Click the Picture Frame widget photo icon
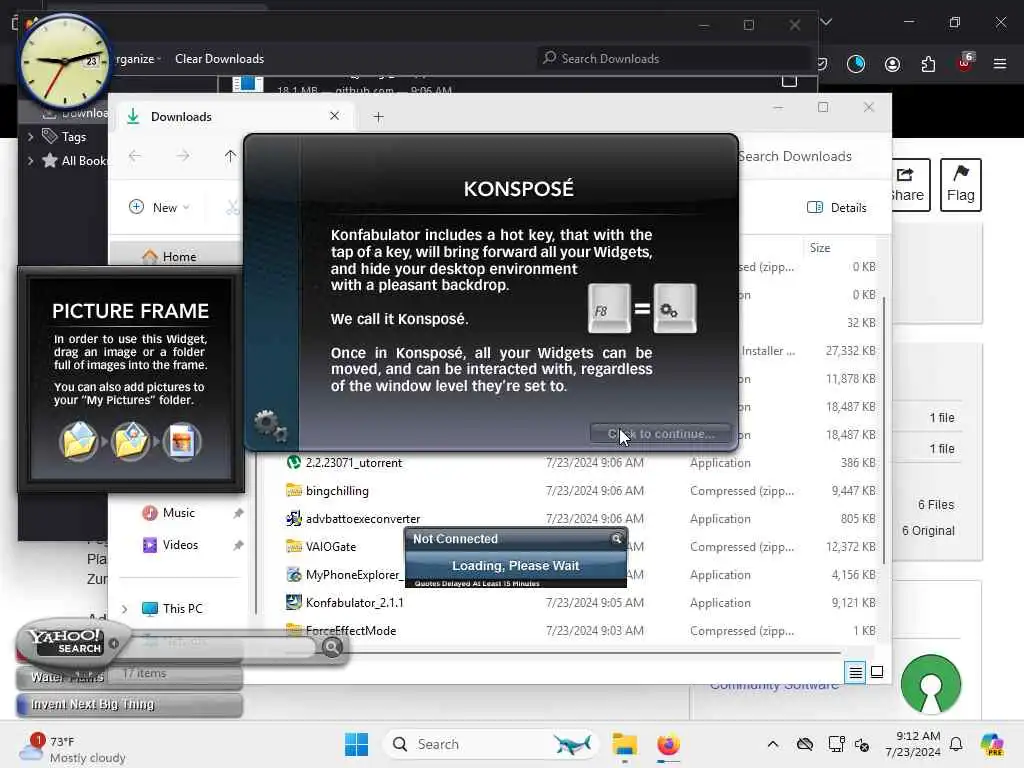This screenshot has width=1024, height=768. tap(182, 442)
